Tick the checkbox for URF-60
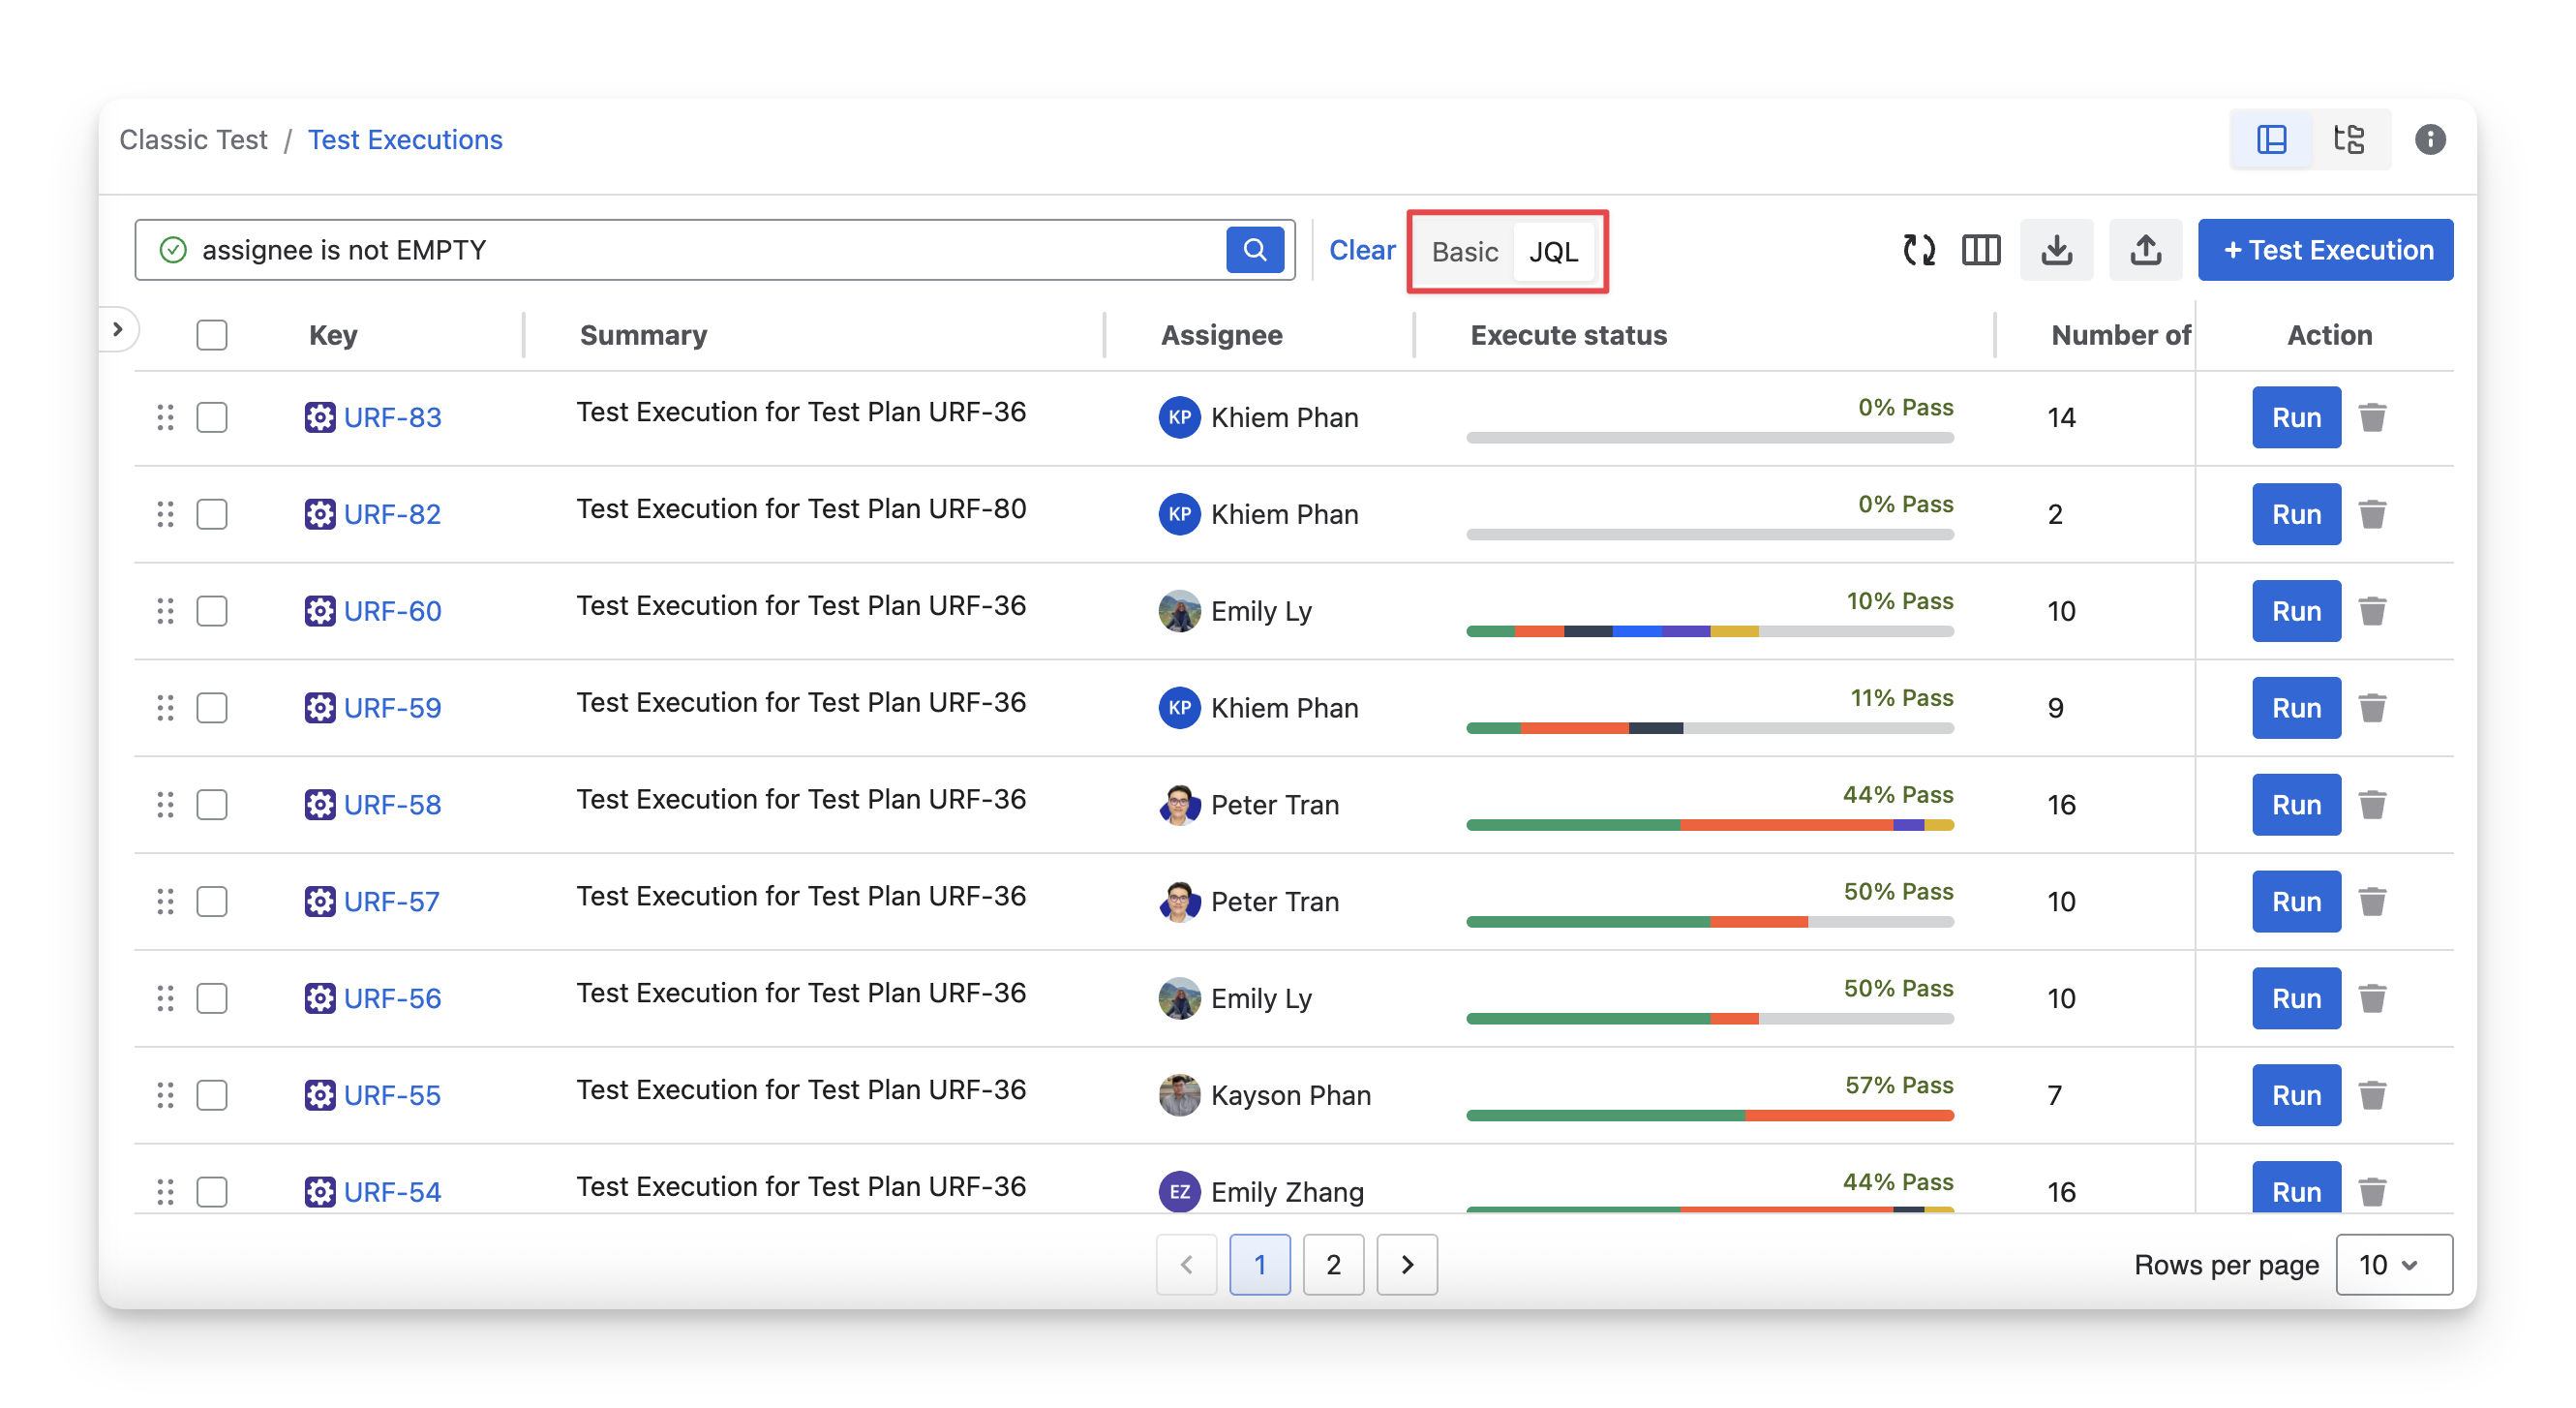2576x1408 pixels. pyautogui.click(x=212, y=611)
